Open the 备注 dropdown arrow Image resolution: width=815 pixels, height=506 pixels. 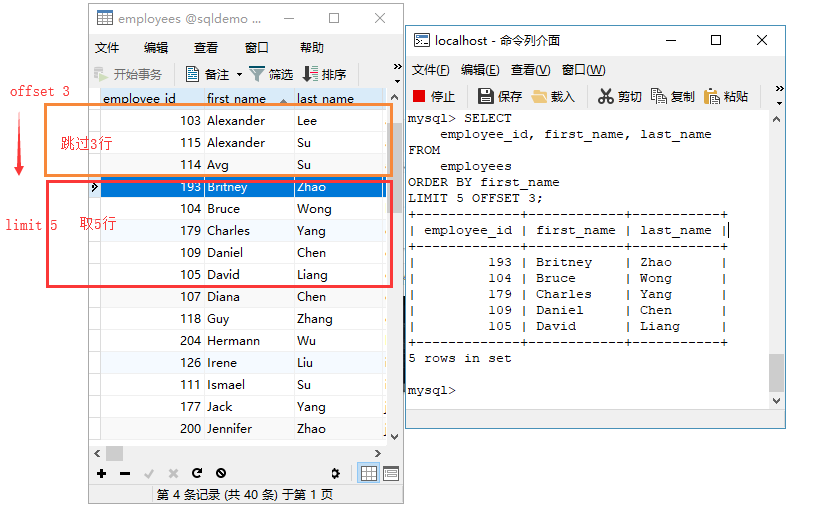tap(239, 75)
